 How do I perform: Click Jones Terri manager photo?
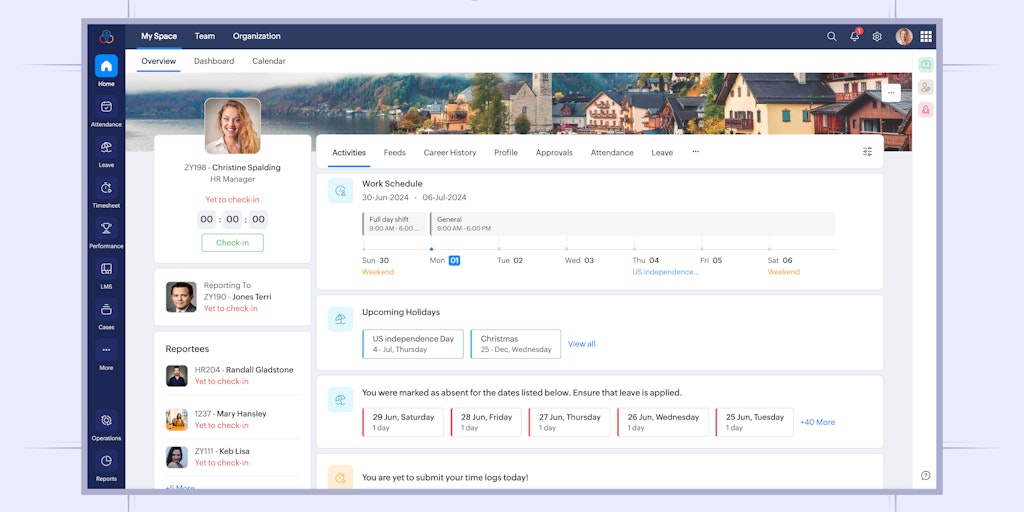[x=181, y=297]
